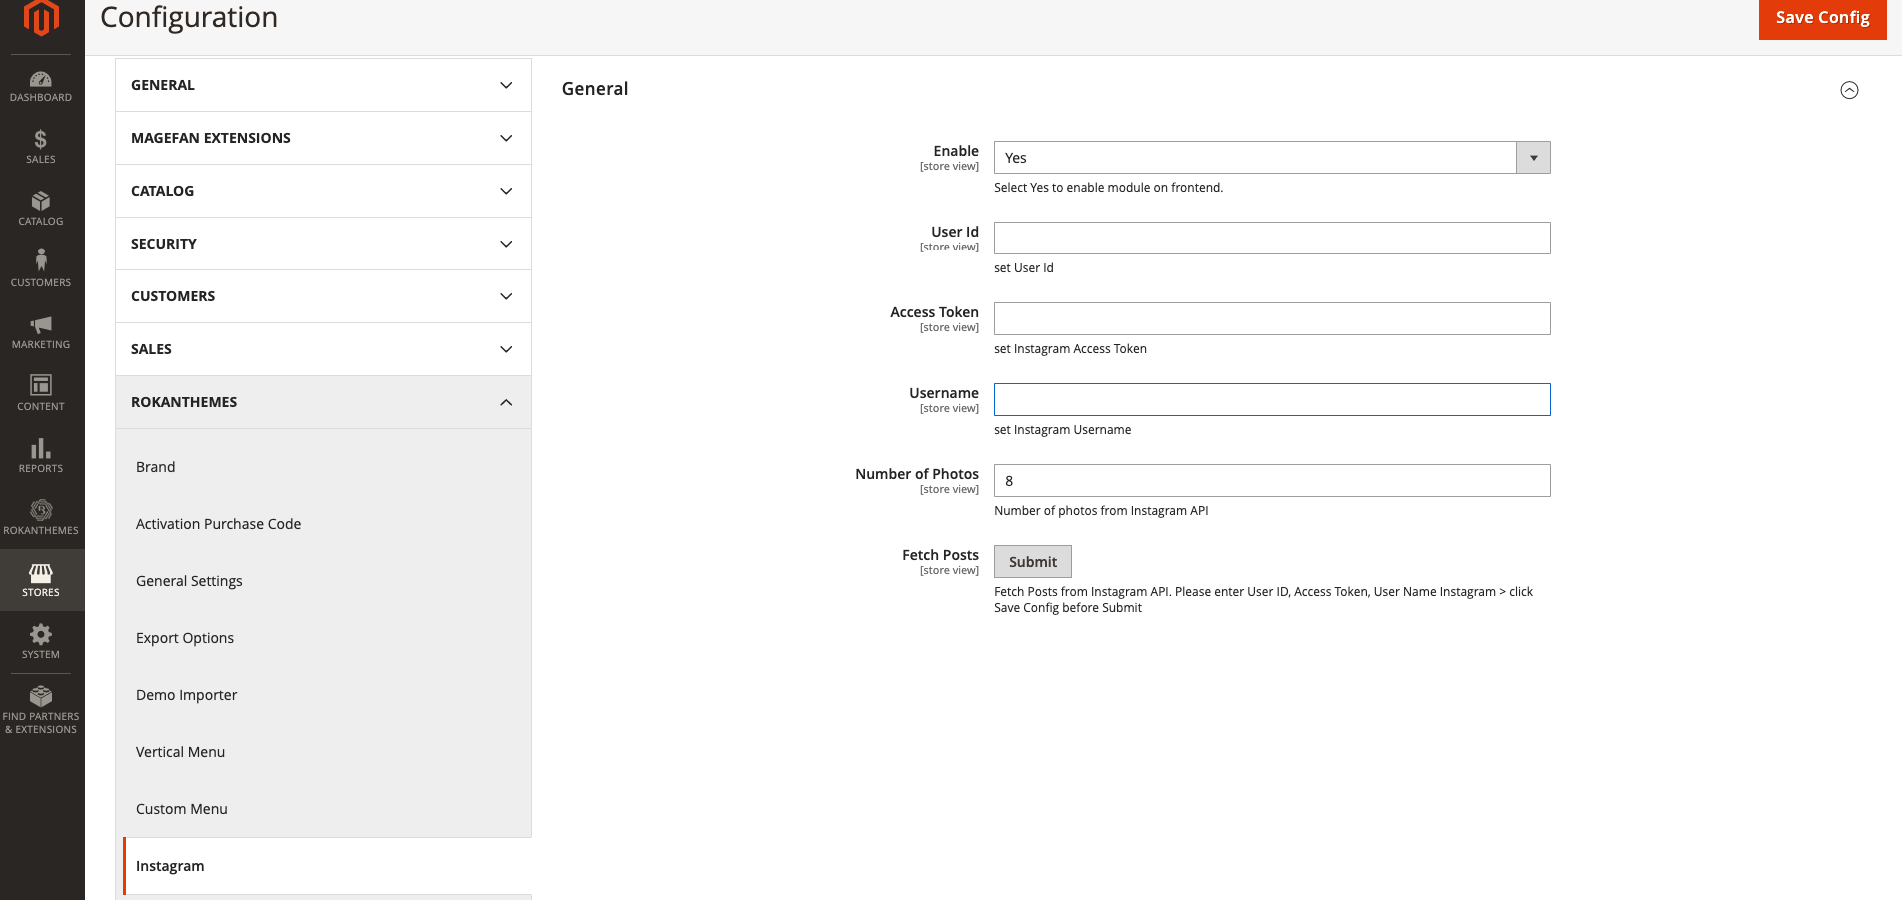This screenshot has height=900, width=1902.
Task: Open the System sidebar menu
Action: tap(41, 642)
